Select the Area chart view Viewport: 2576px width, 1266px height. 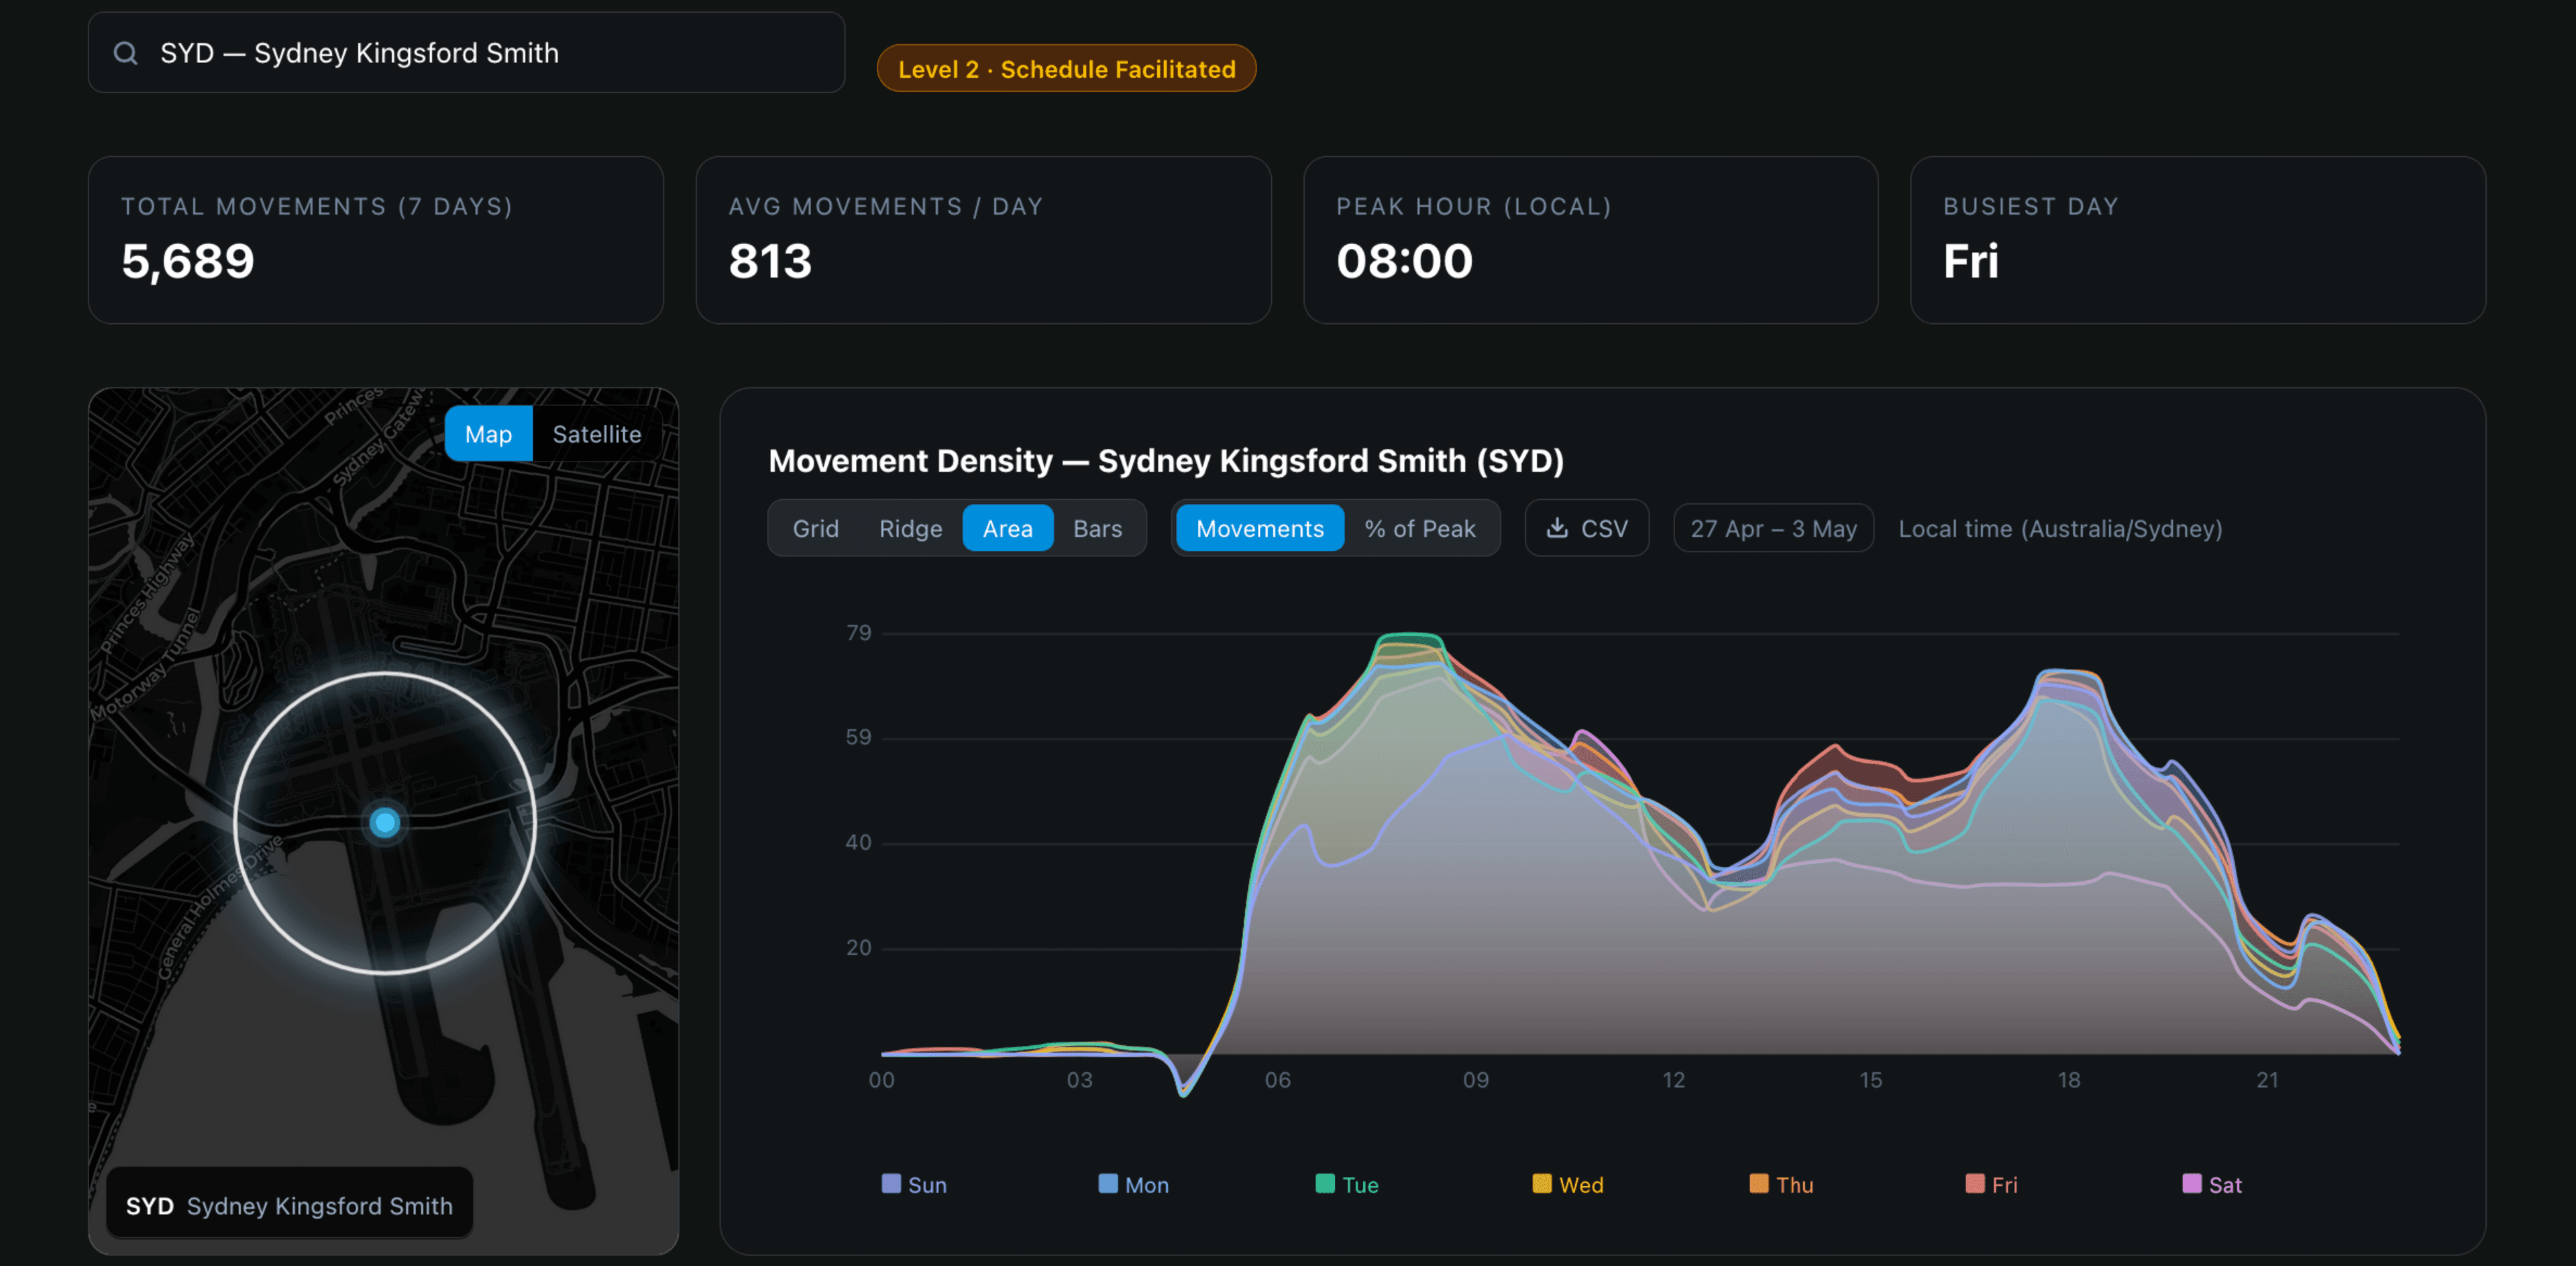pos(1007,528)
